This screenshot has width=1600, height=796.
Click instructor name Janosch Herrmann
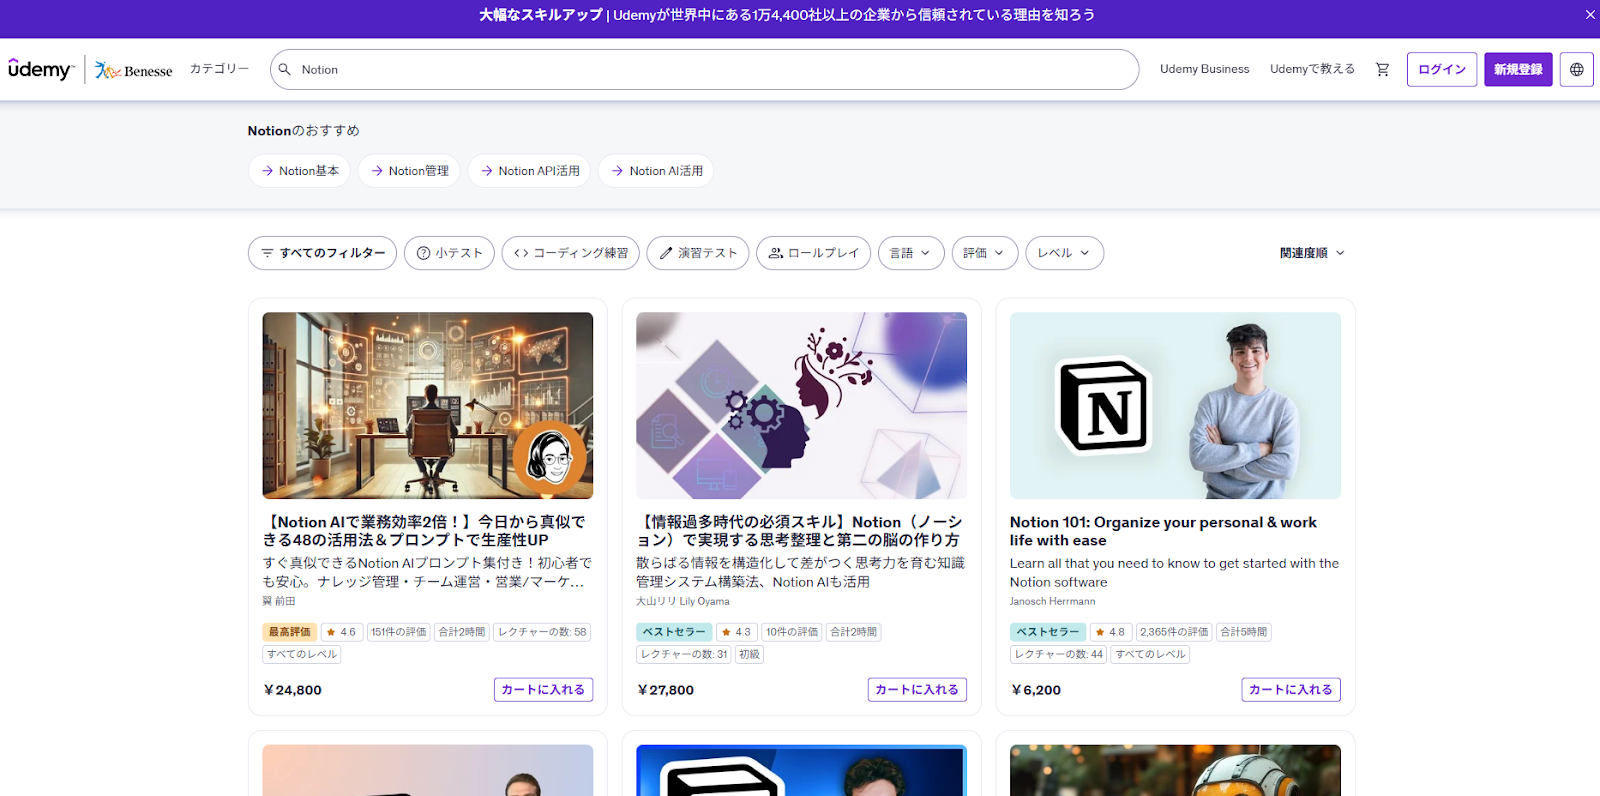point(1052,602)
